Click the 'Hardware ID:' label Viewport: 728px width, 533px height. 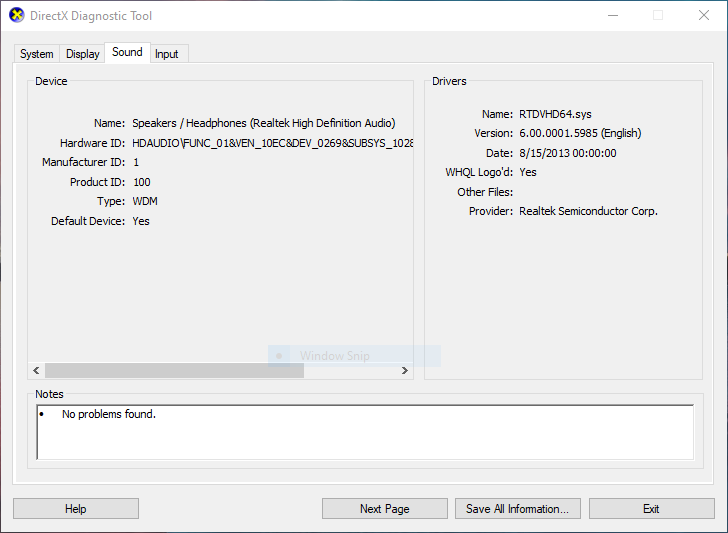coord(92,143)
